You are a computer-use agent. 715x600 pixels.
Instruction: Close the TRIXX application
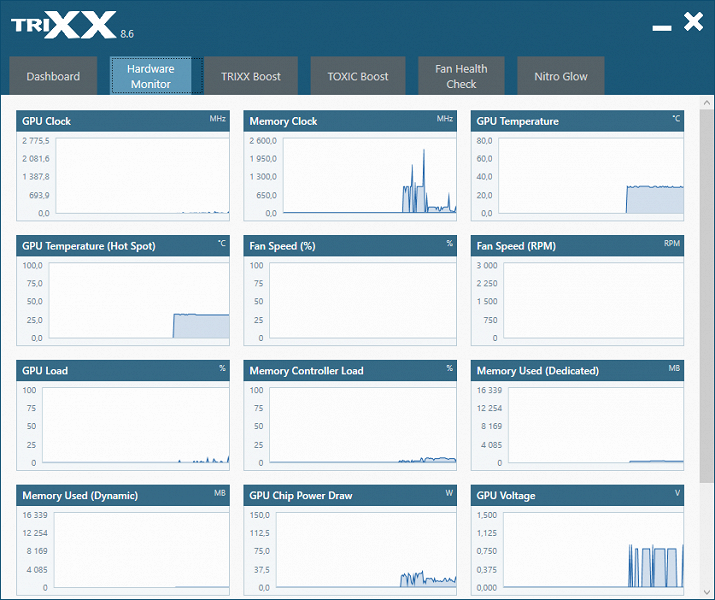[x=693, y=22]
